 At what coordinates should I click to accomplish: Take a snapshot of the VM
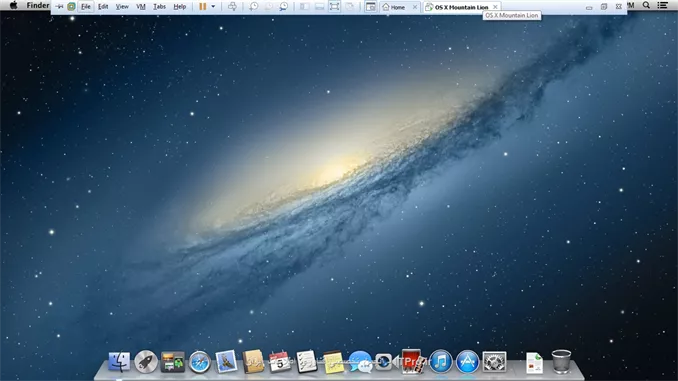(x=254, y=6)
